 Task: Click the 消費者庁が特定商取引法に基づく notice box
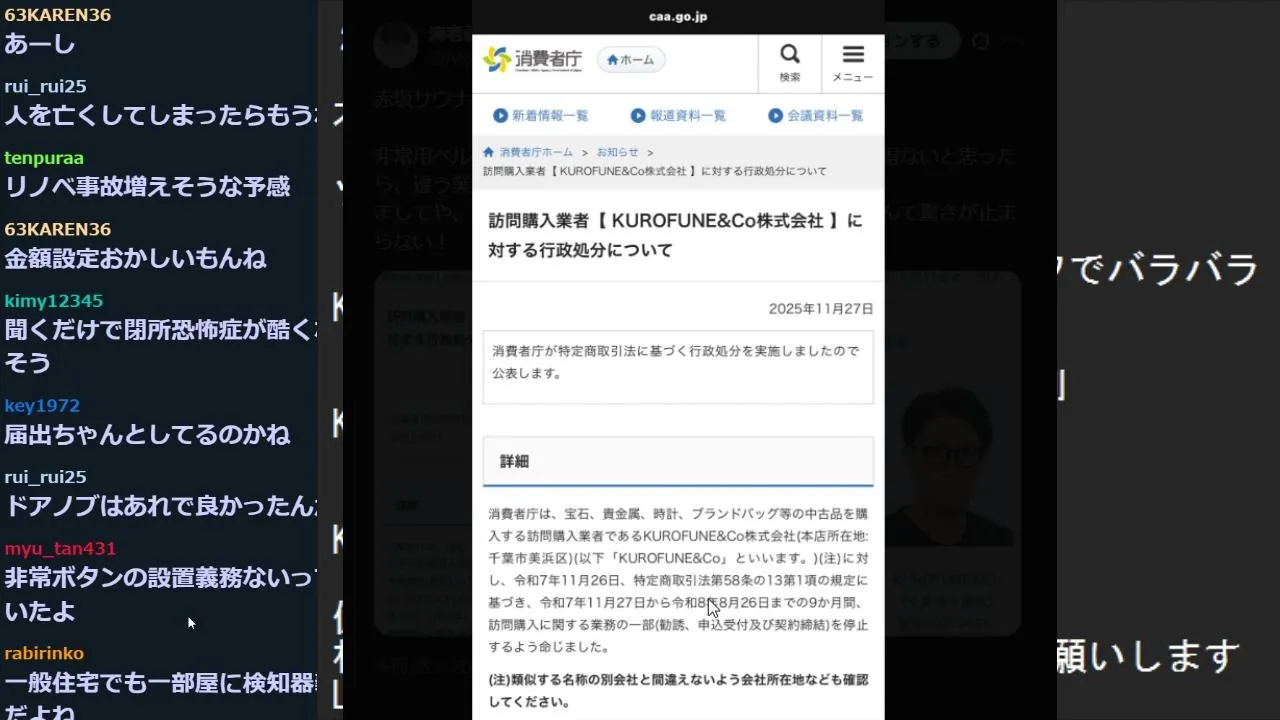click(678, 367)
